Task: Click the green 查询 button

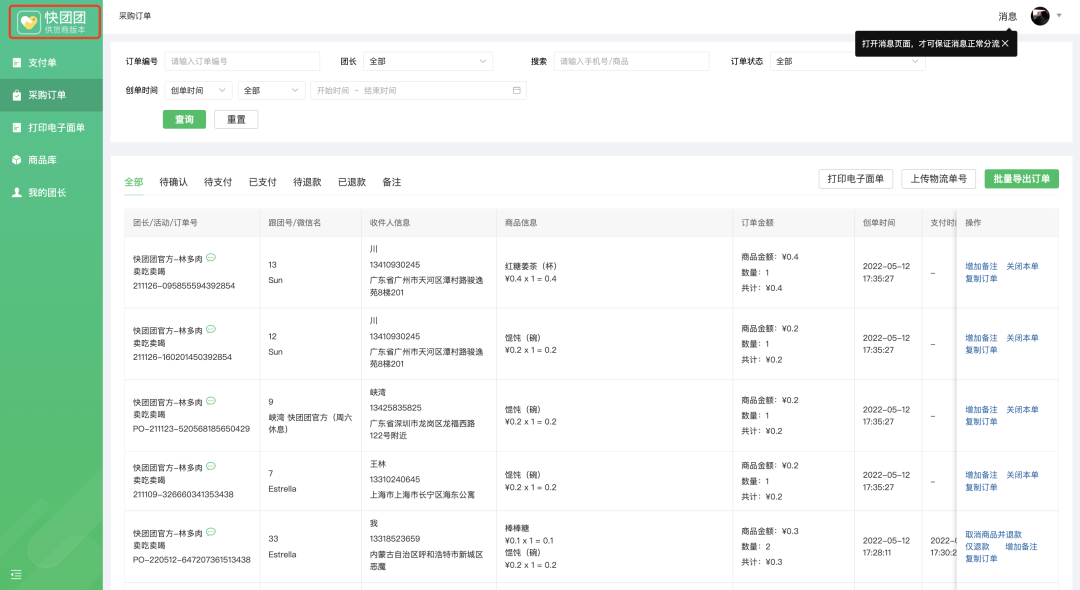Action: pyautogui.click(x=184, y=120)
